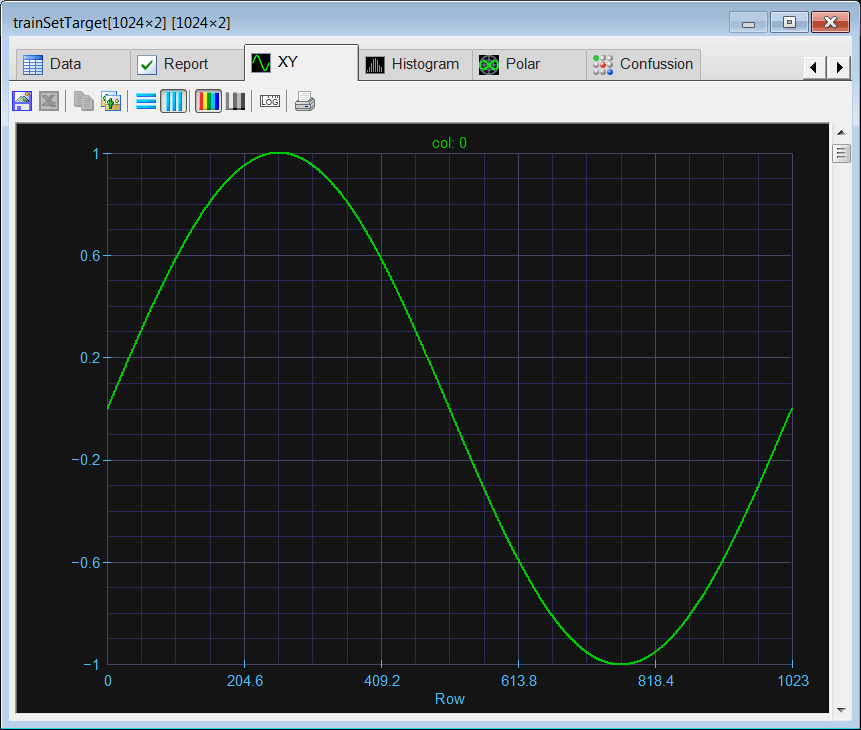
Task: Toggle the color palette mode
Action: coord(208,101)
